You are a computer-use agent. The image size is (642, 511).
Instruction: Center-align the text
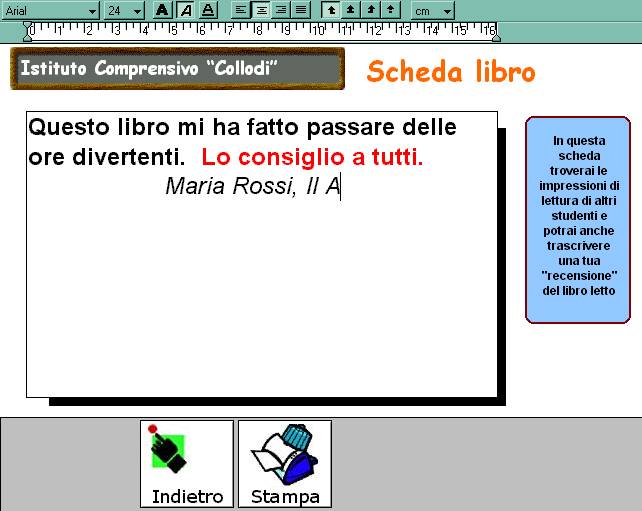pos(261,10)
